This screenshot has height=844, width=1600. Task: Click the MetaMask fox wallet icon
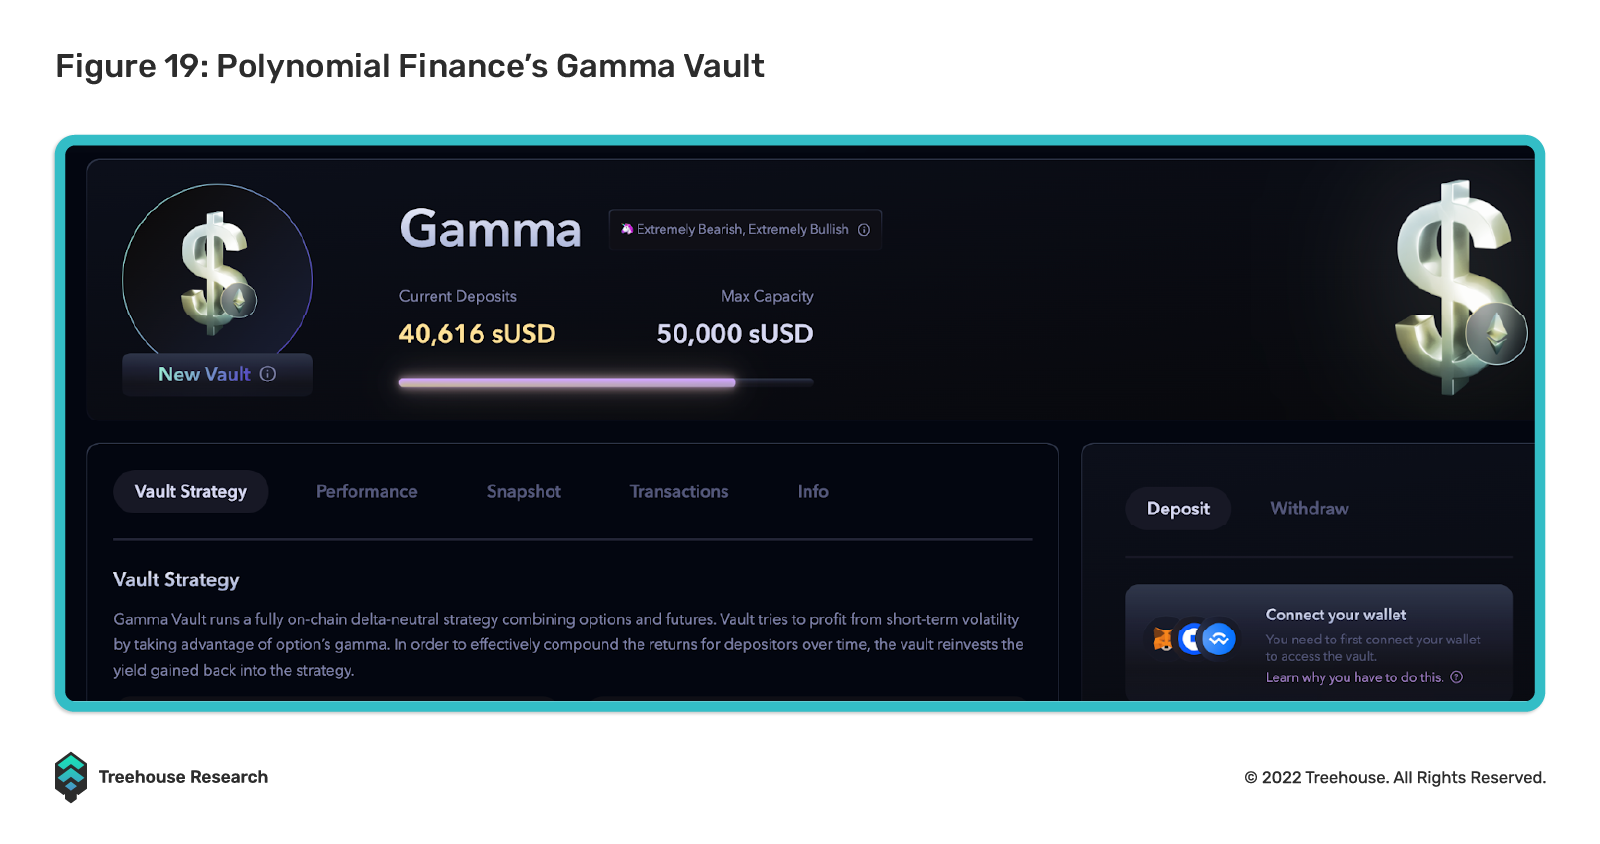[x=1163, y=639]
